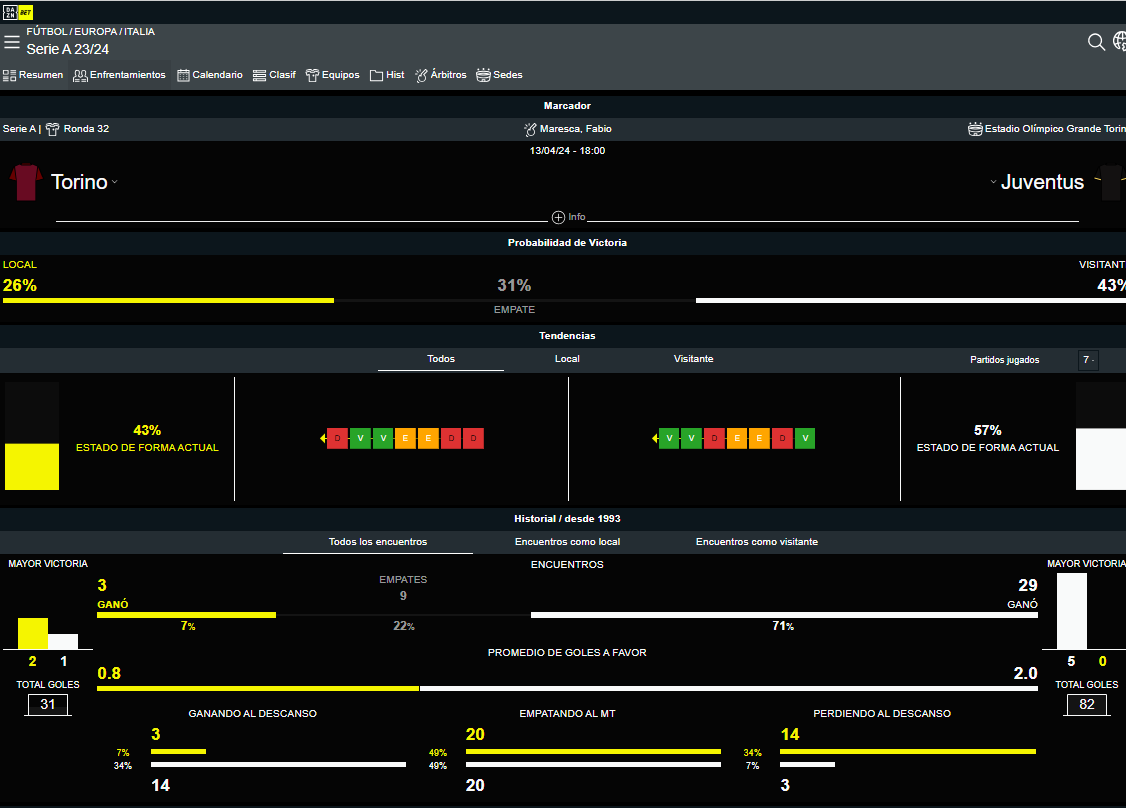Expand the Info plus circle
This screenshot has width=1126, height=808.
(x=558, y=217)
